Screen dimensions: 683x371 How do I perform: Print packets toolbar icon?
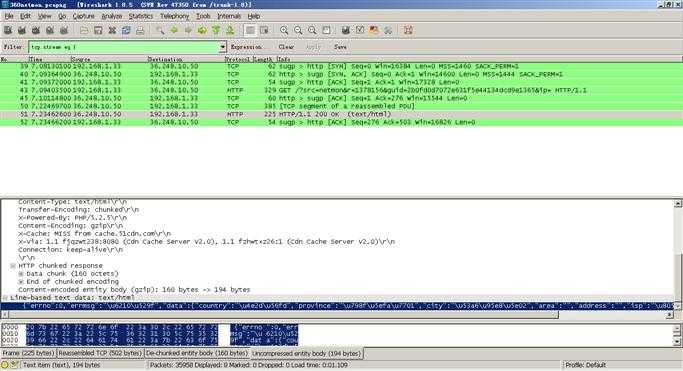[x=140, y=30]
